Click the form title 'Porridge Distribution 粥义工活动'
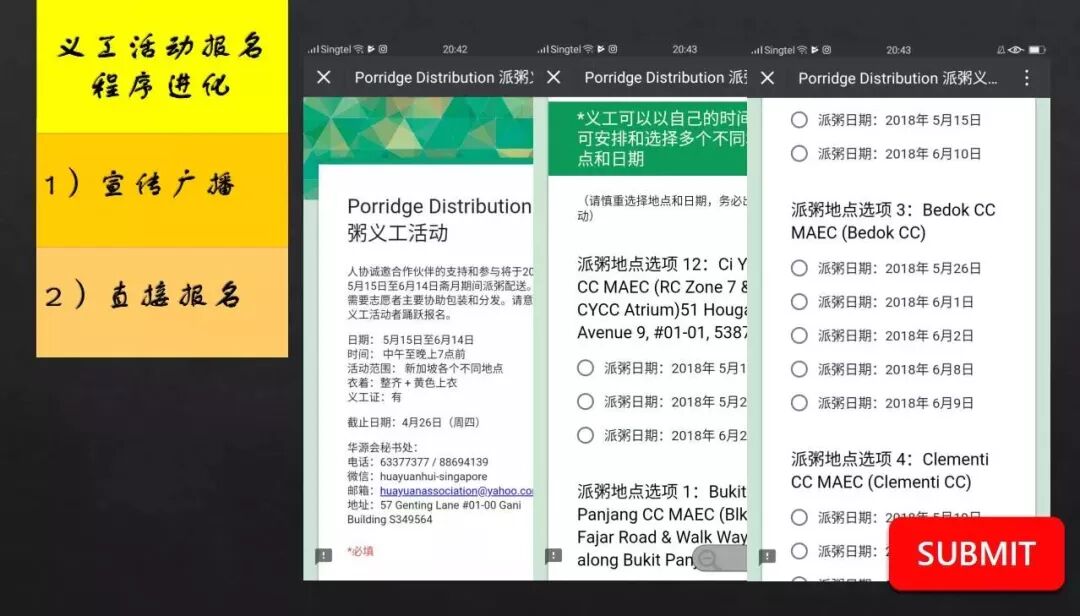The image size is (1080, 616). pyautogui.click(x=439, y=219)
